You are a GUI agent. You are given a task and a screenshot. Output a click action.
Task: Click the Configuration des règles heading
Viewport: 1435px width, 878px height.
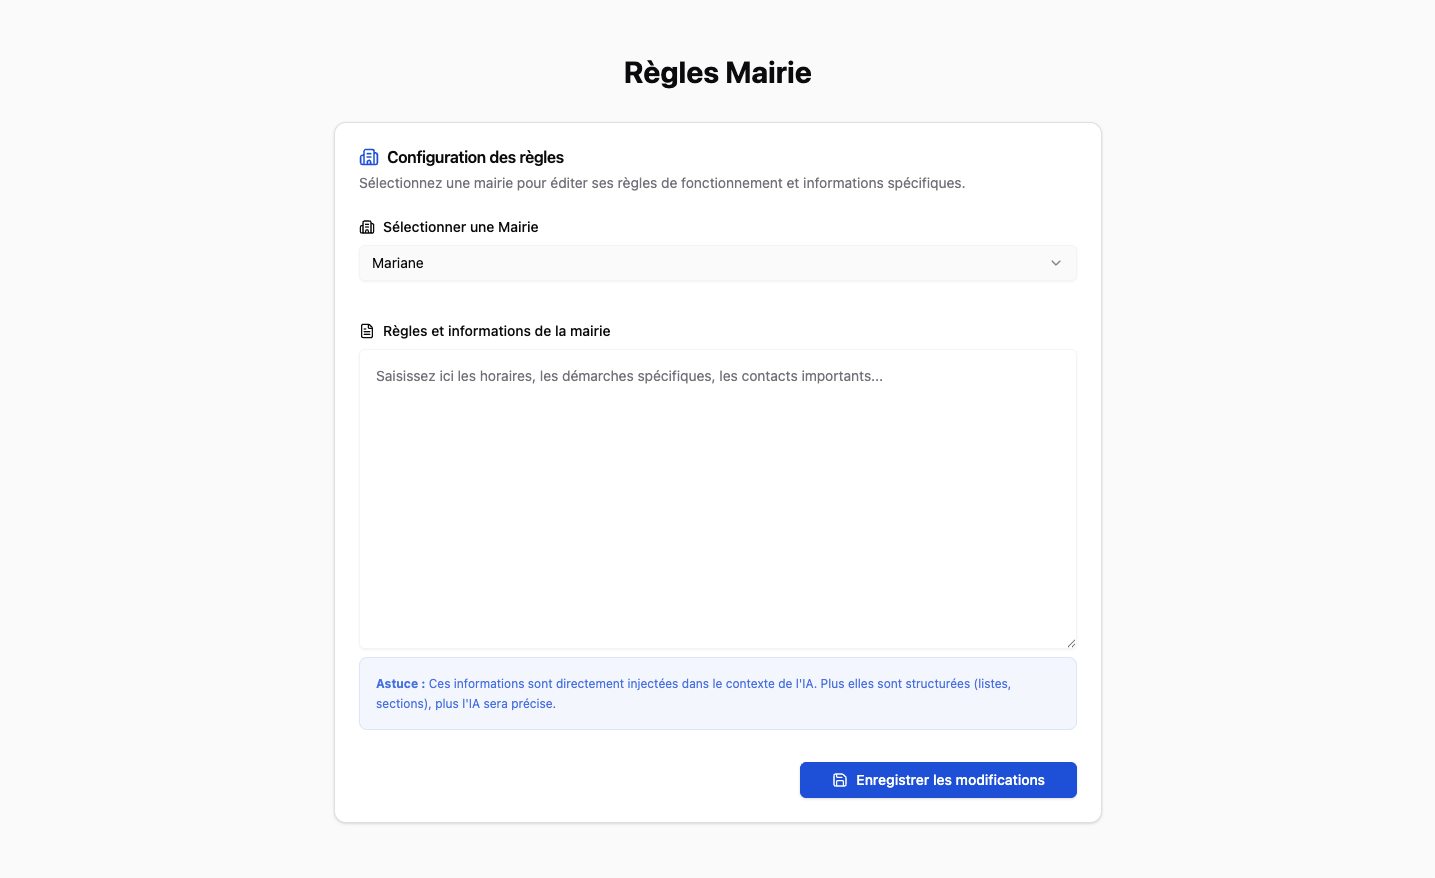click(x=473, y=156)
